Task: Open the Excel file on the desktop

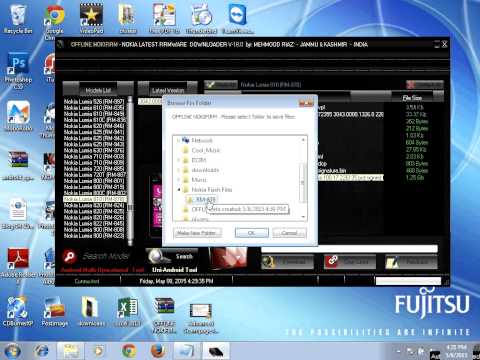Action: 128,311
